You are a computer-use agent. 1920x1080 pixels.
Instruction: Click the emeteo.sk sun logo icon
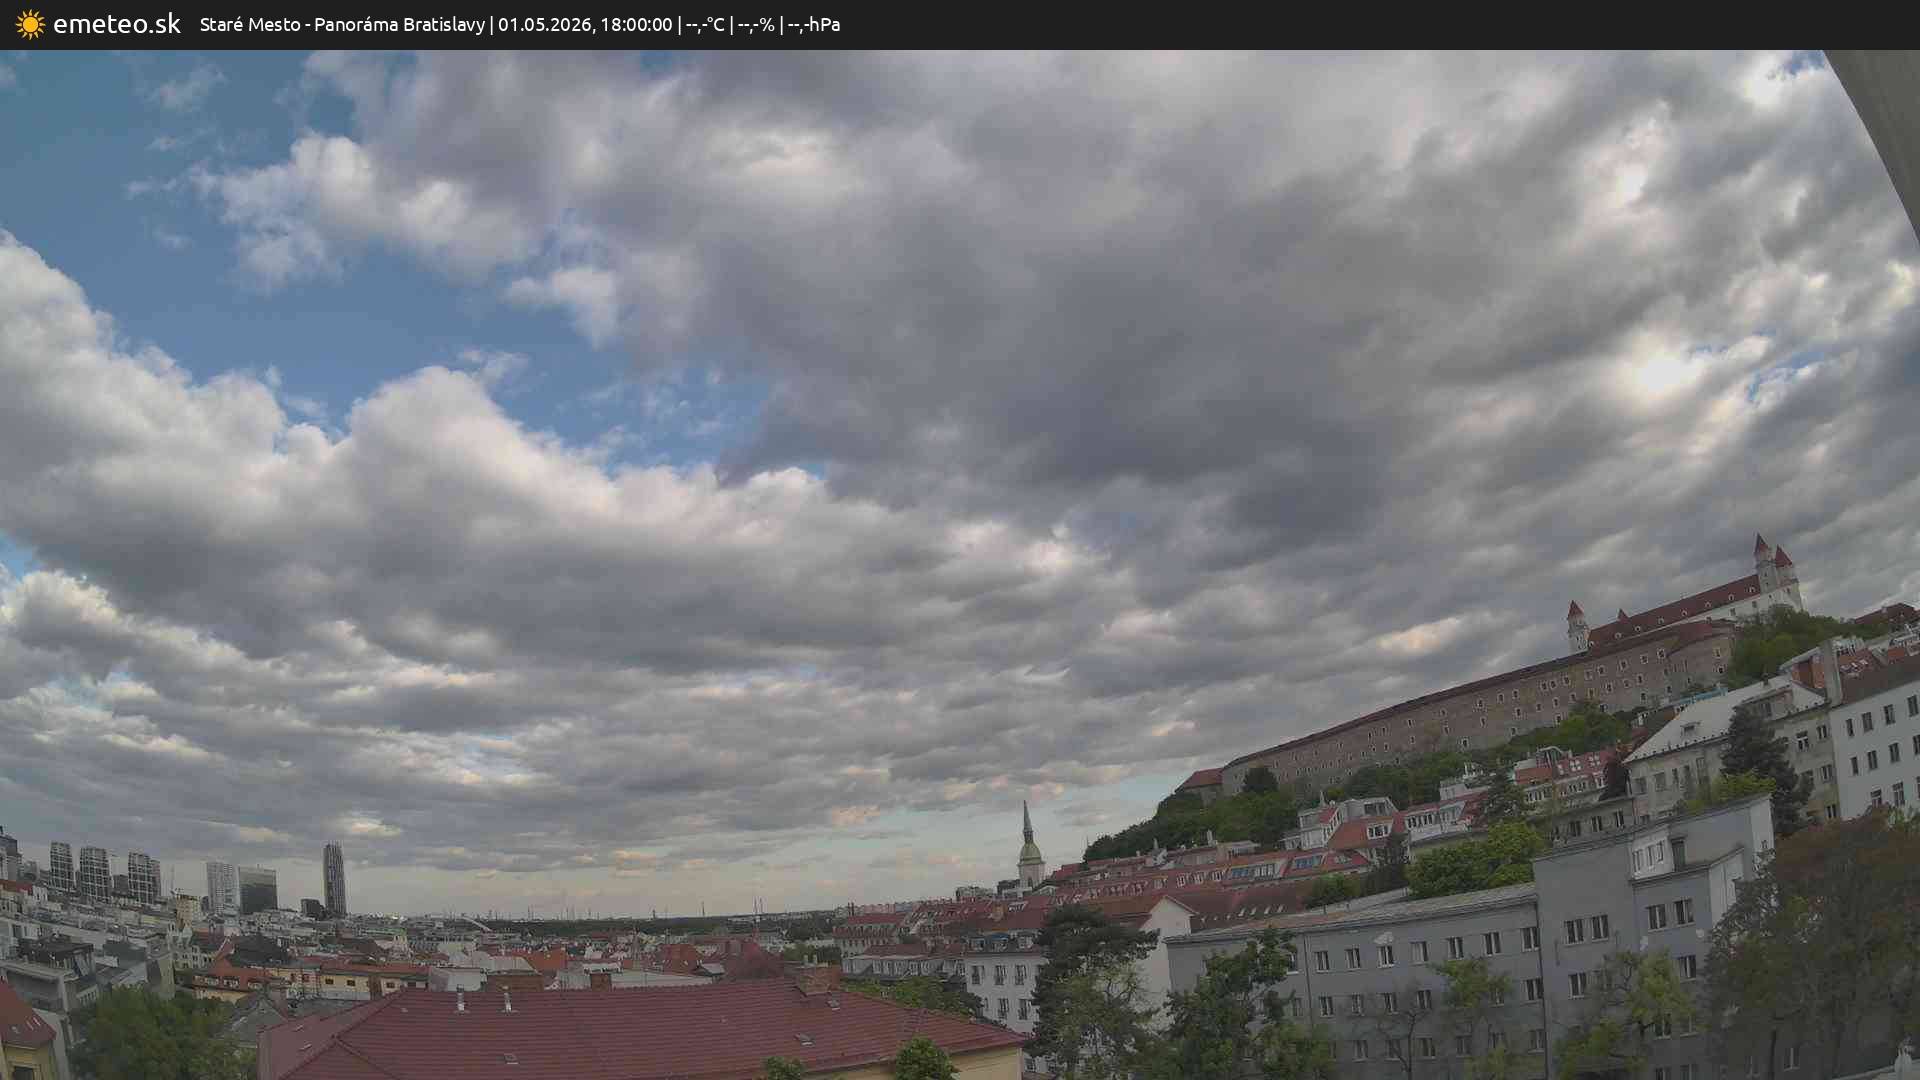coord(30,25)
